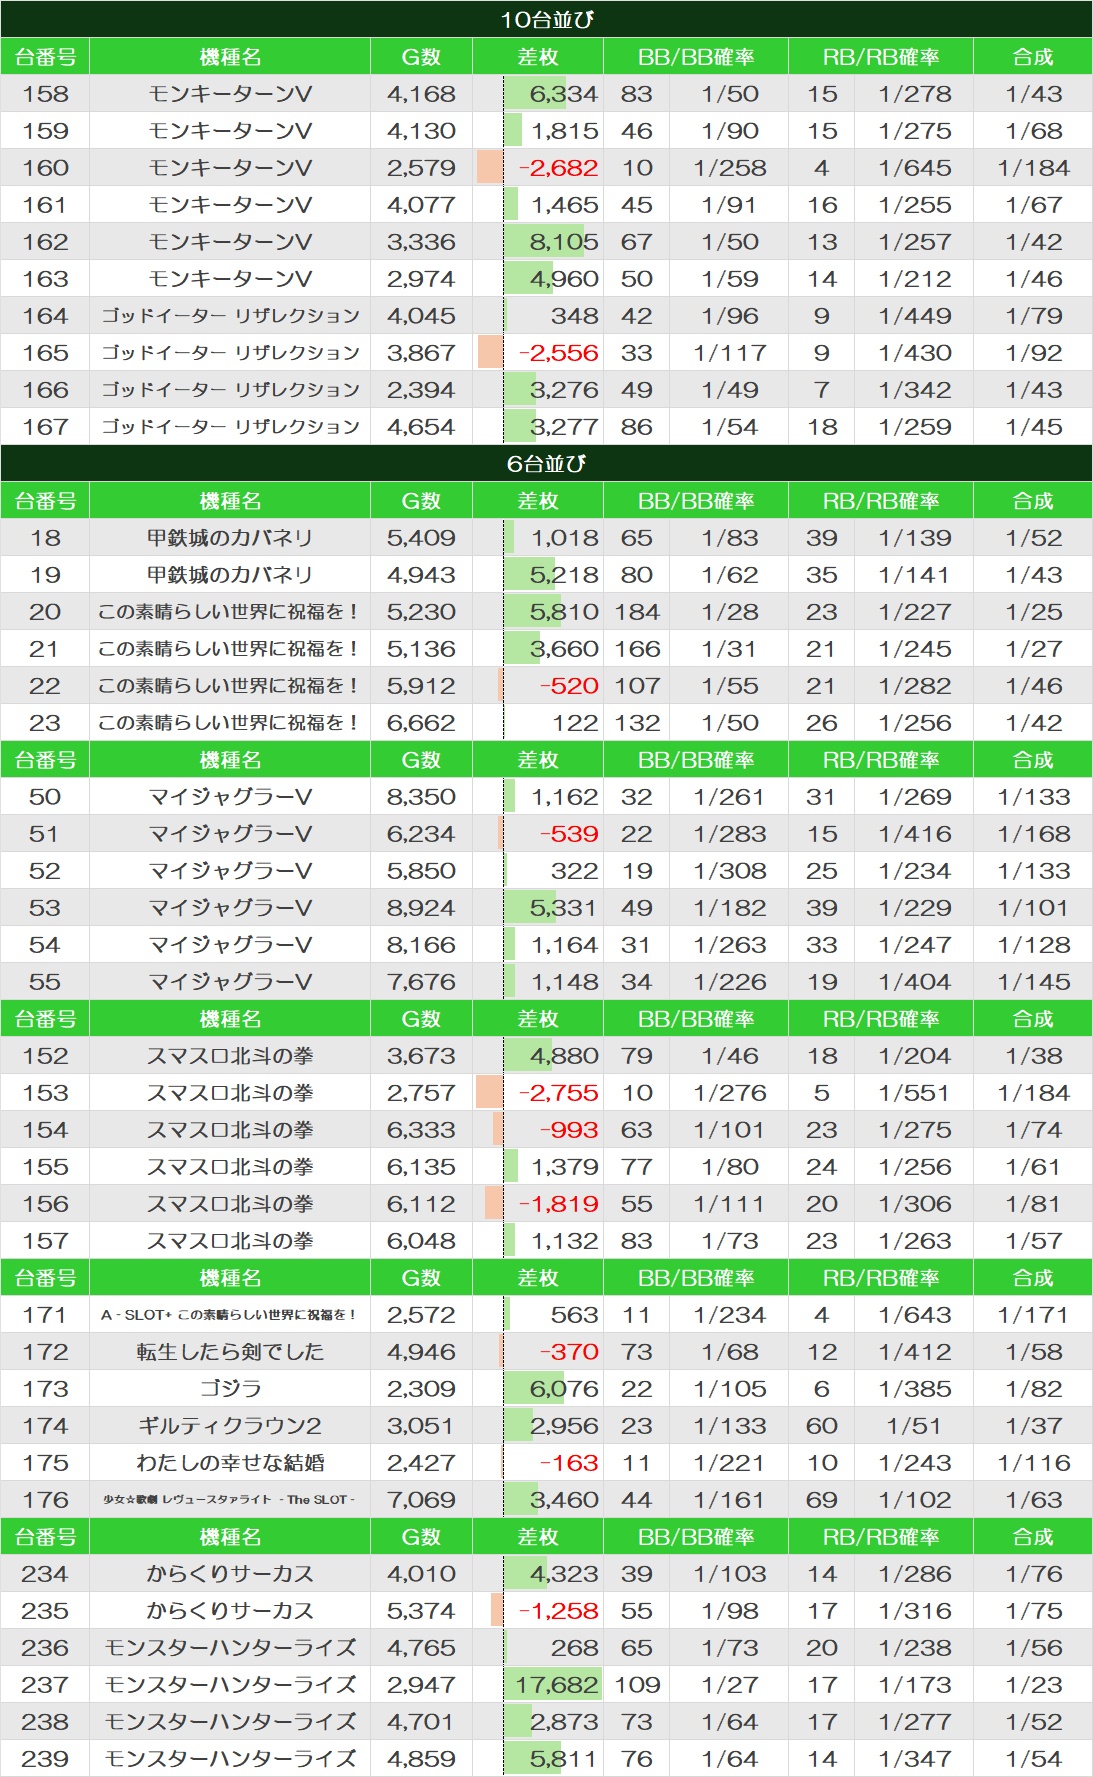Viewport: 1093px width, 1777px height.
Task: Click the 5,811 difference value in row 239
Action: [563, 1759]
